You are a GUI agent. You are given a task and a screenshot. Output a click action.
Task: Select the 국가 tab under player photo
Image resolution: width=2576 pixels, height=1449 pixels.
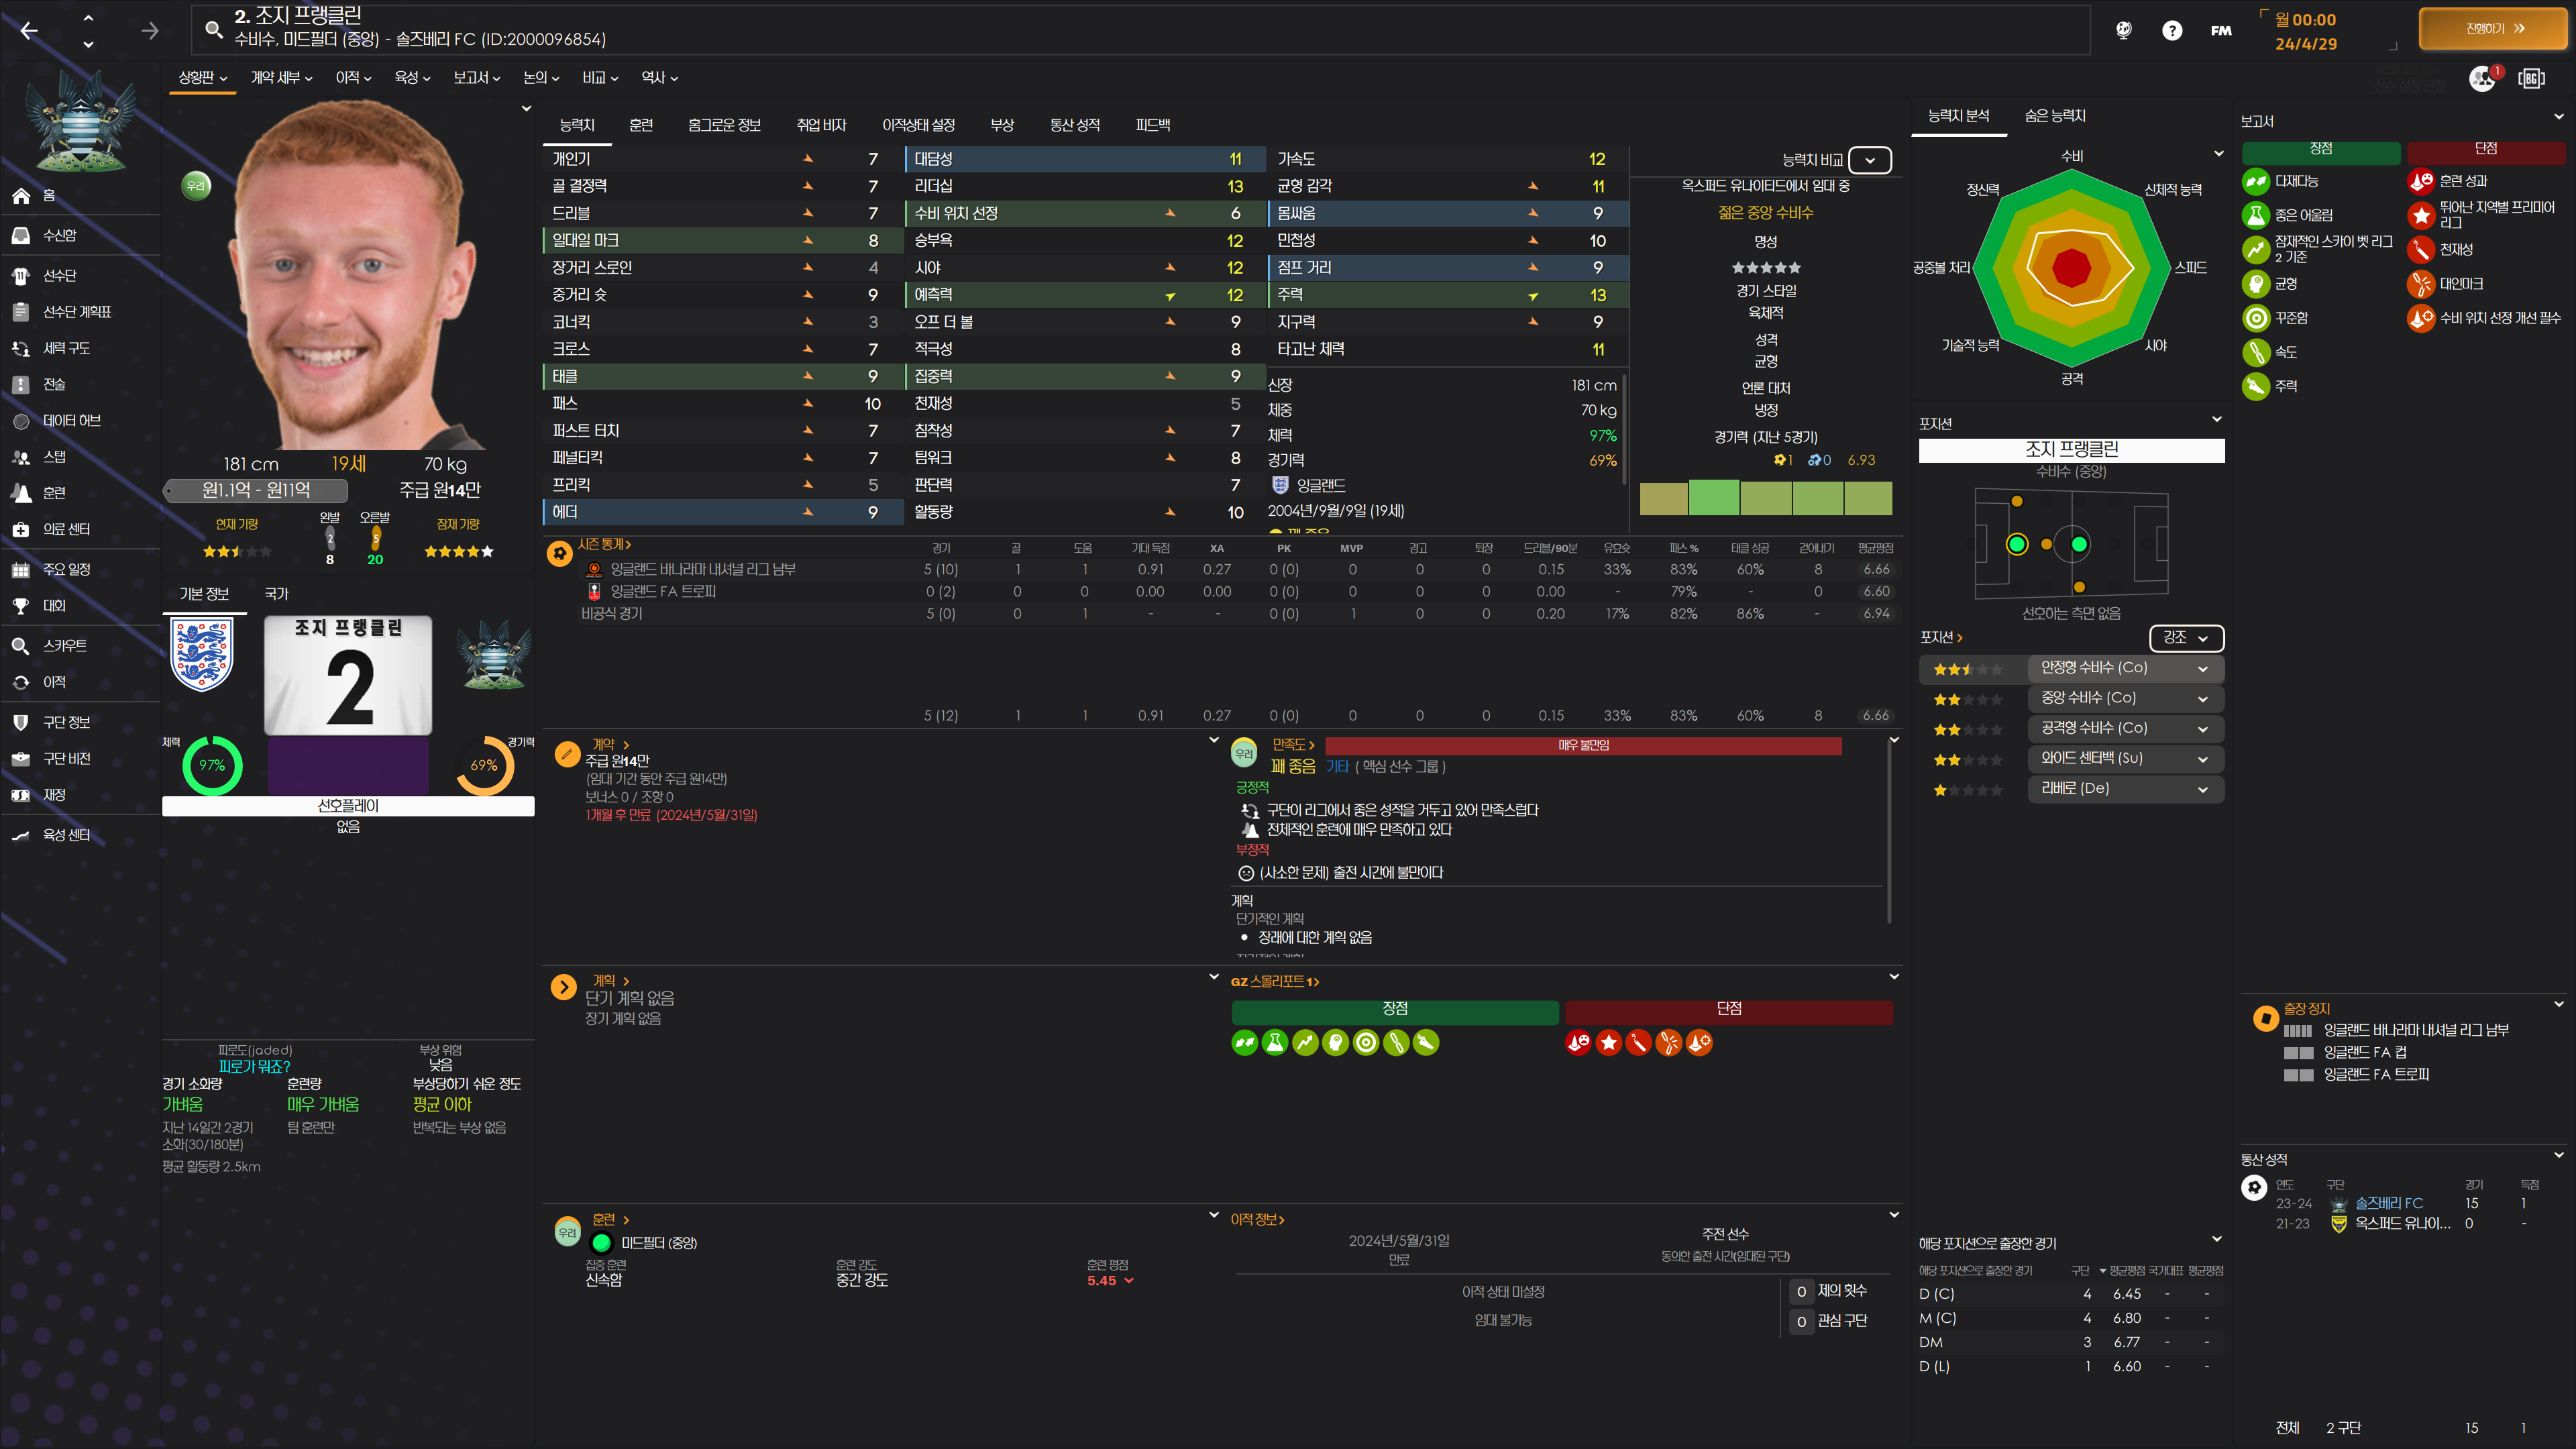tap(276, 594)
